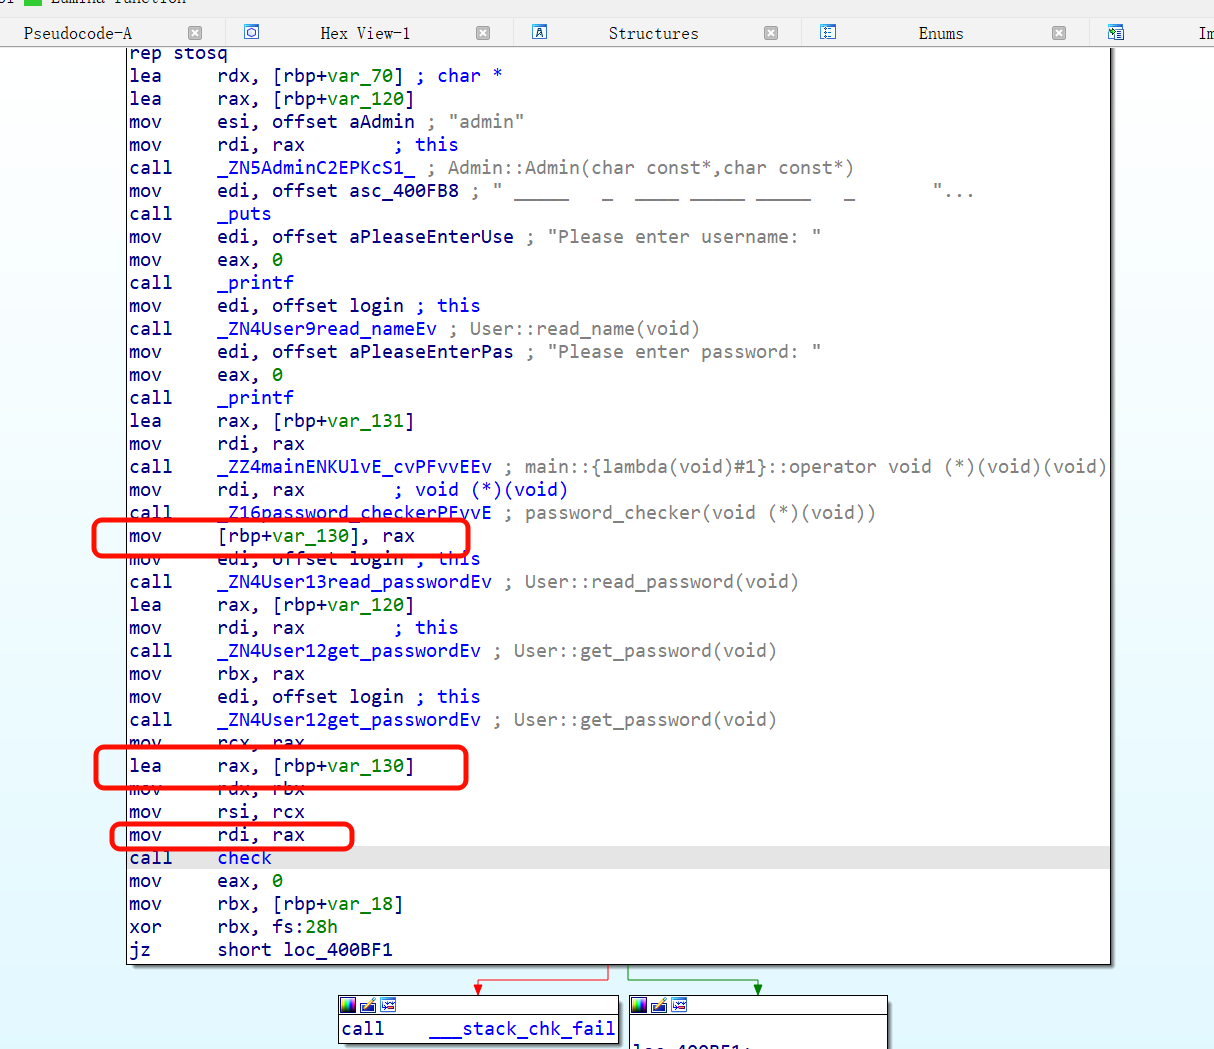Image resolution: width=1214 pixels, height=1049 pixels.
Task: Click 'mov rbx, rax' instruction
Action: tap(217, 673)
